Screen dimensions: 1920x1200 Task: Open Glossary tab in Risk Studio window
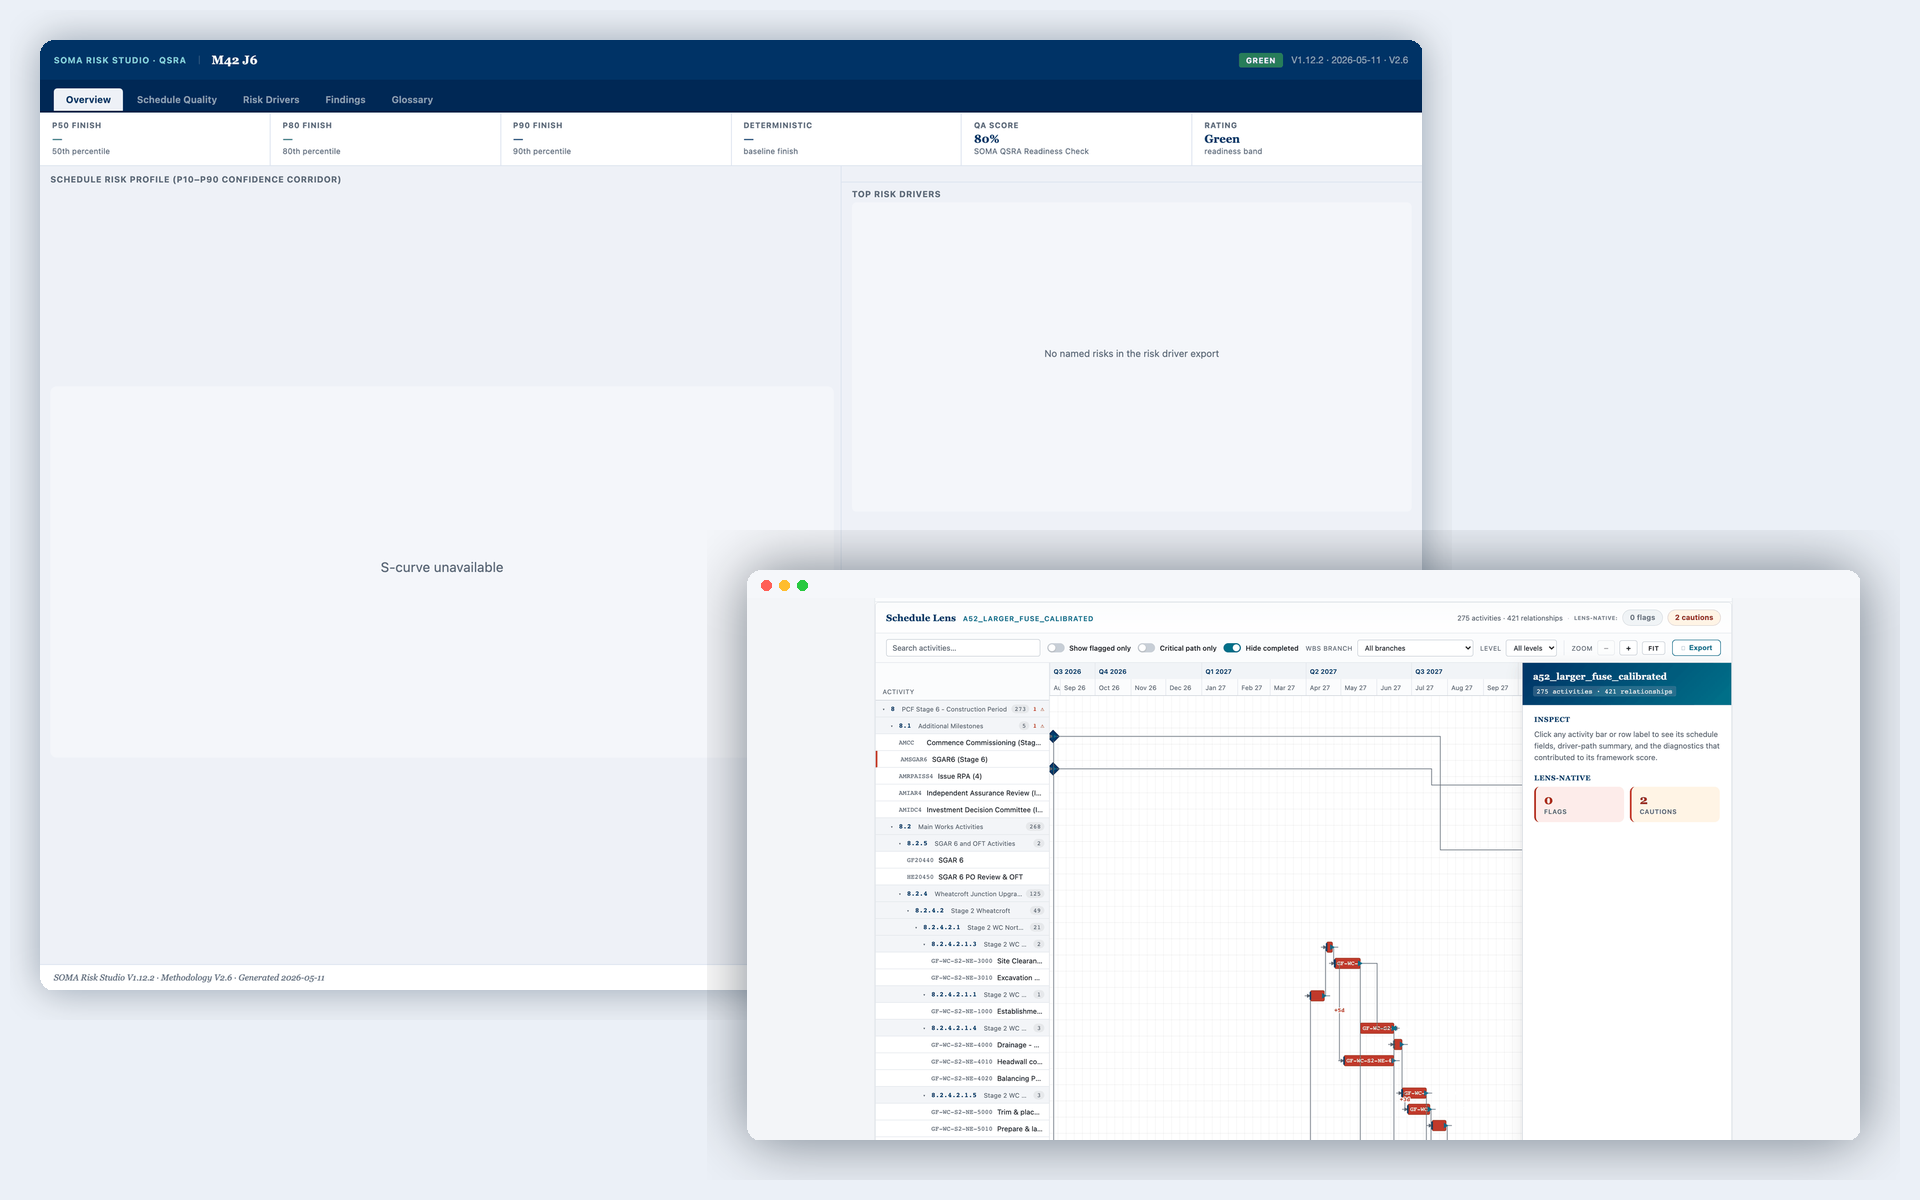point(412,100)
